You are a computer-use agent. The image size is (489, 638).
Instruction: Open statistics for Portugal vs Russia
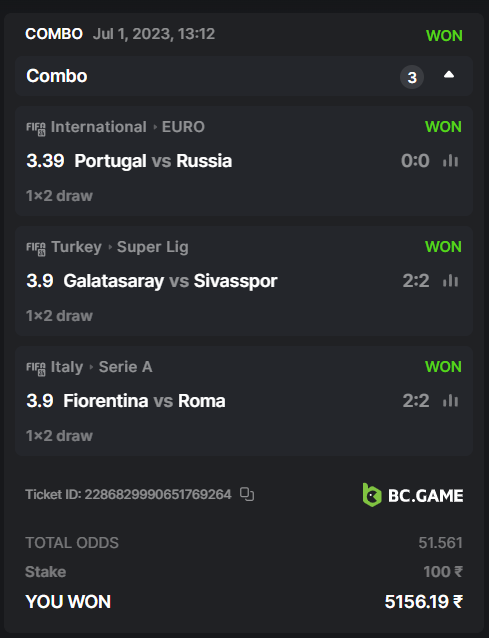(x=450, y=161)
